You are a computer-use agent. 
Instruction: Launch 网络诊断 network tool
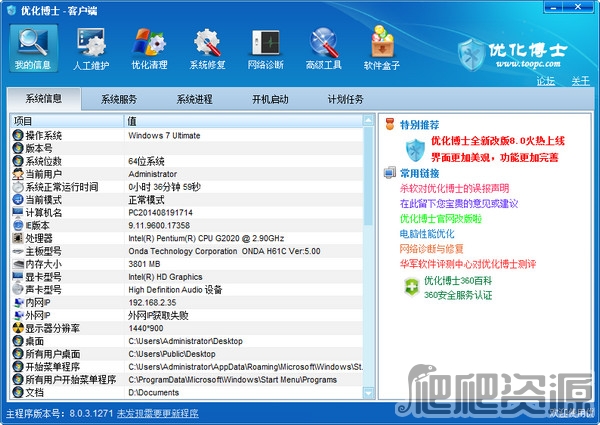(x=266, y=48)
